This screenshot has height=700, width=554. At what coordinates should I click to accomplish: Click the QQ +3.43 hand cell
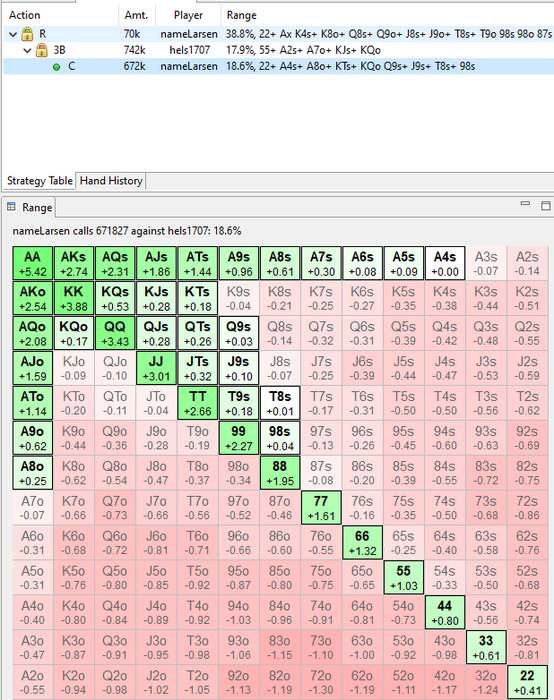(x=115, y=333)
